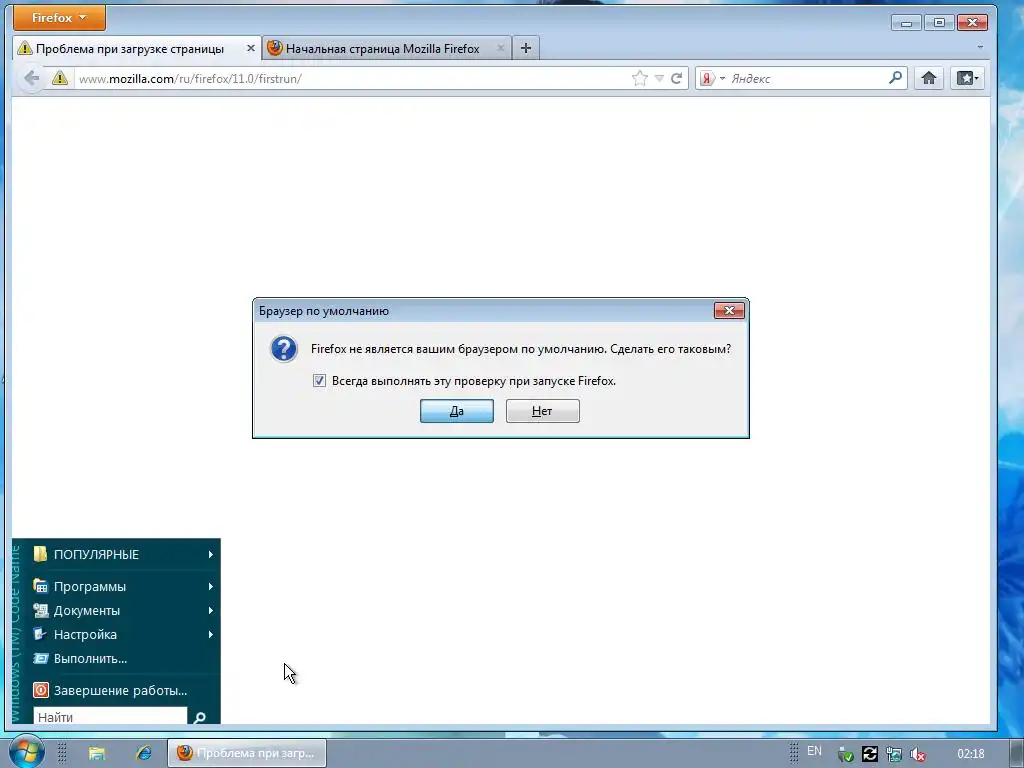
Task: Close the Браузер по умолчанию dialog
Action: 729,311
